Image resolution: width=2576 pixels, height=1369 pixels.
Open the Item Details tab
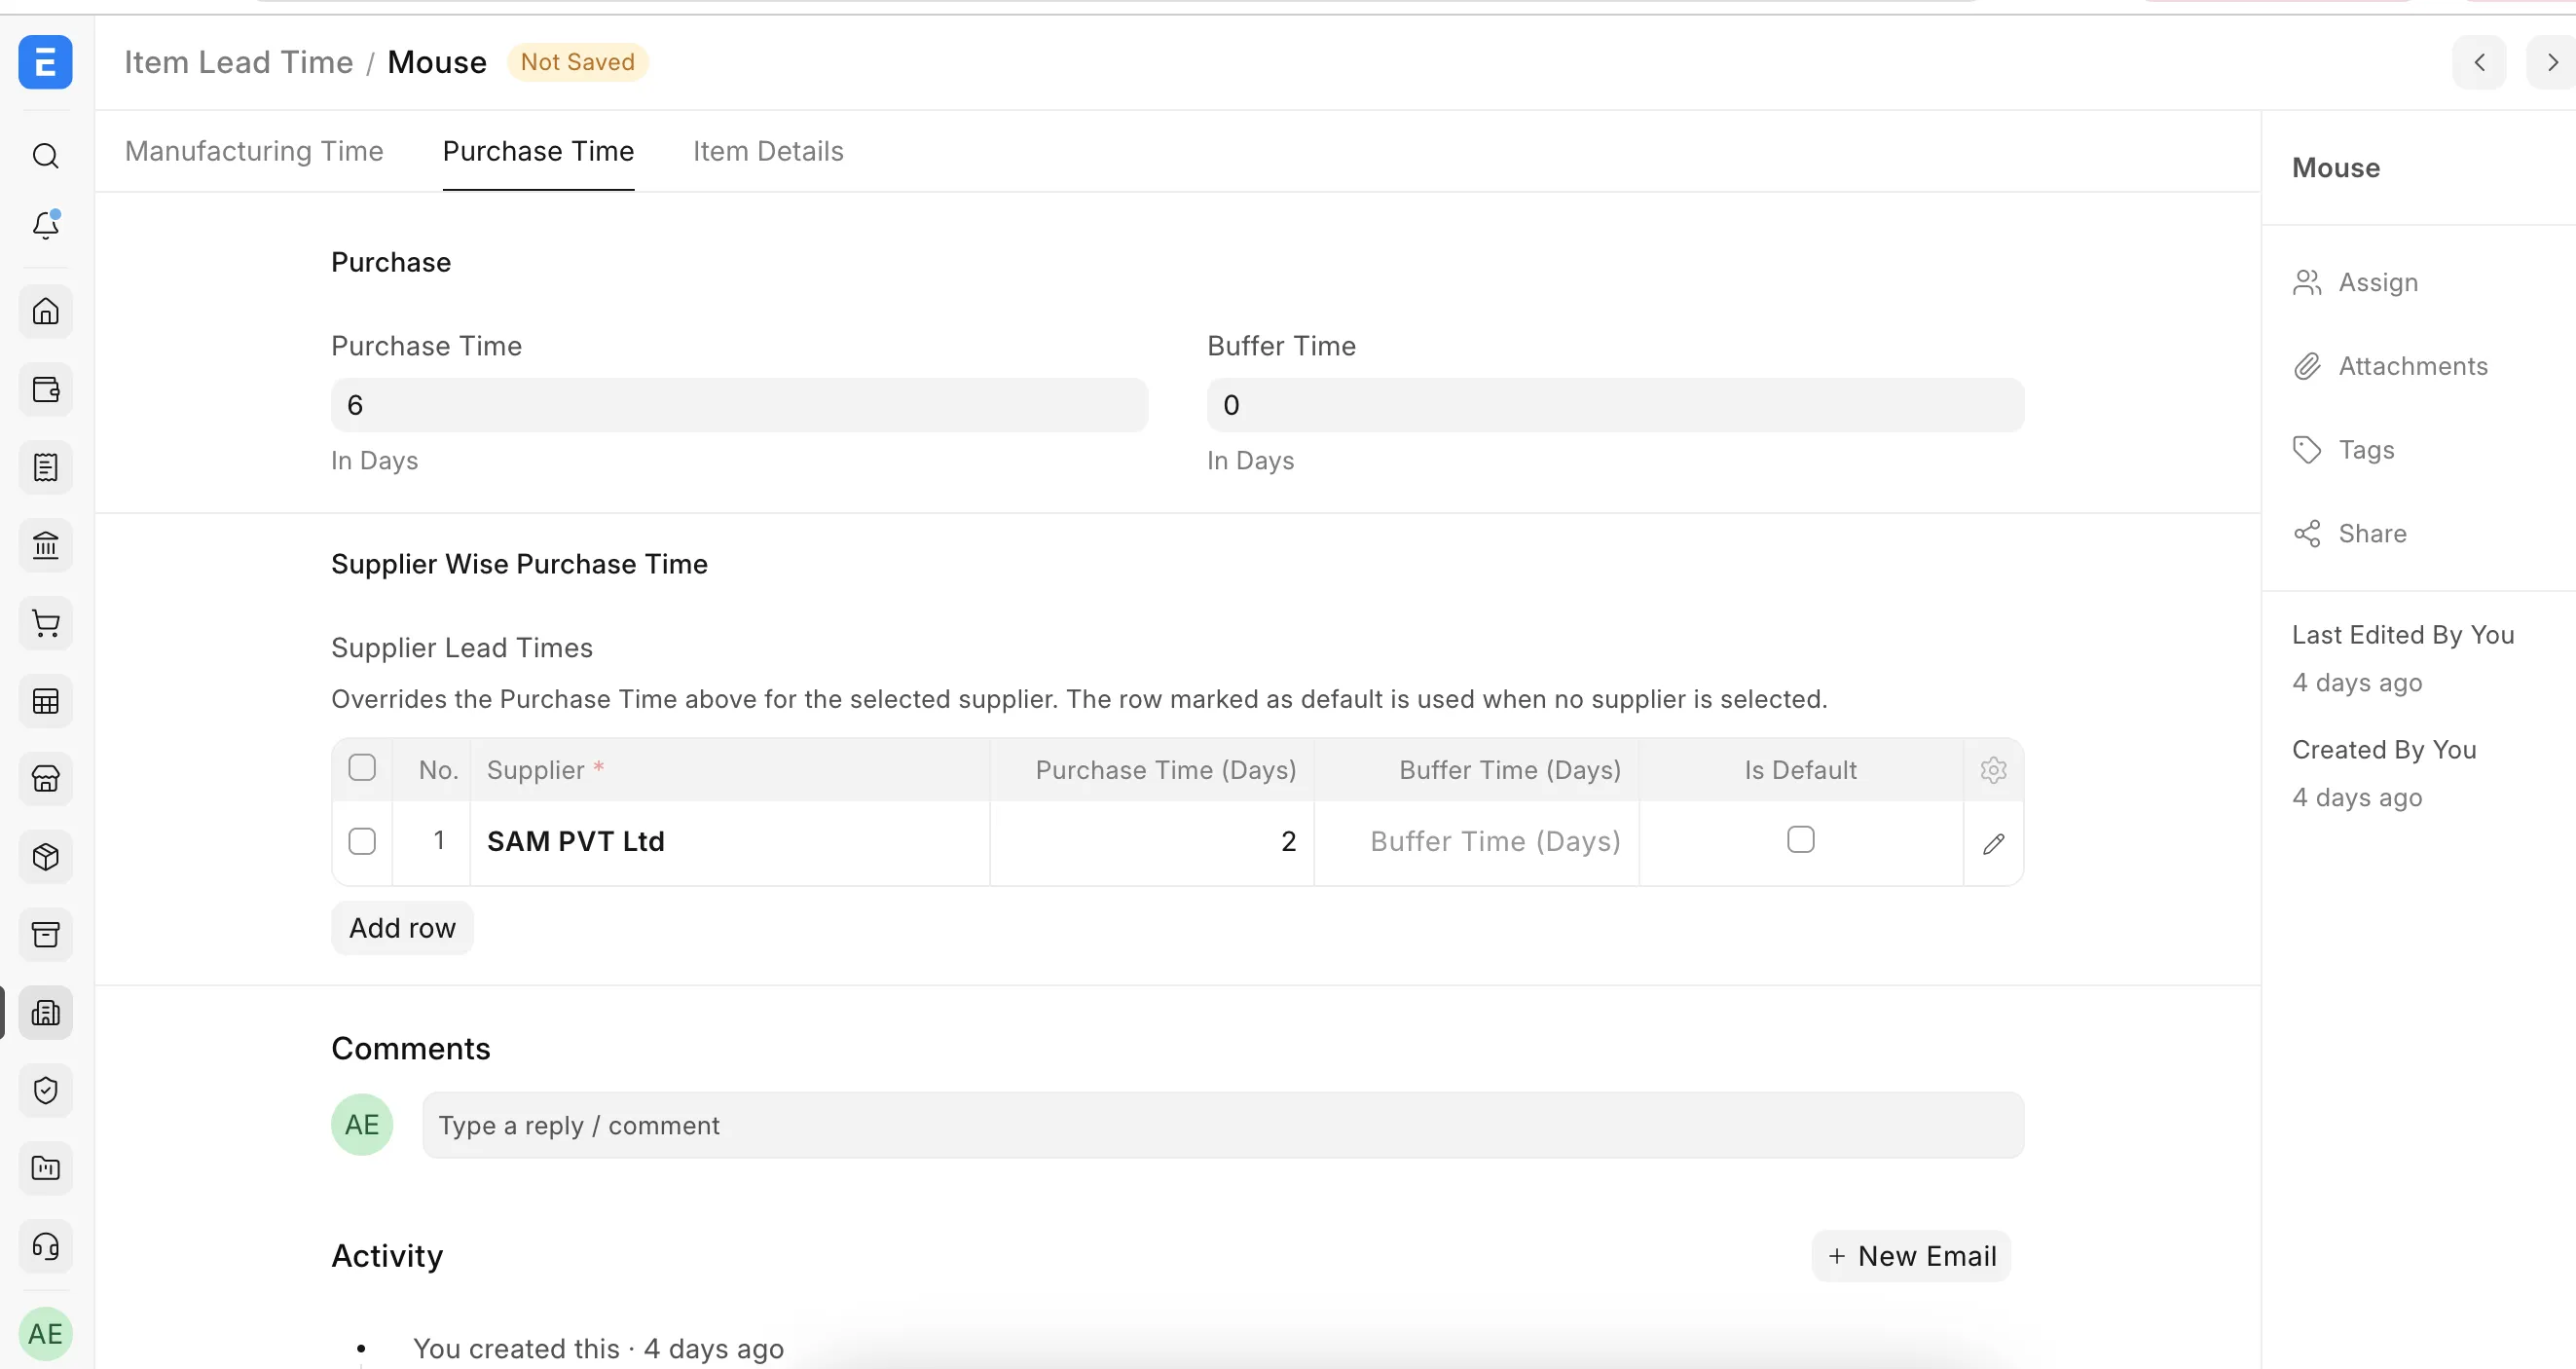point(768,151)
